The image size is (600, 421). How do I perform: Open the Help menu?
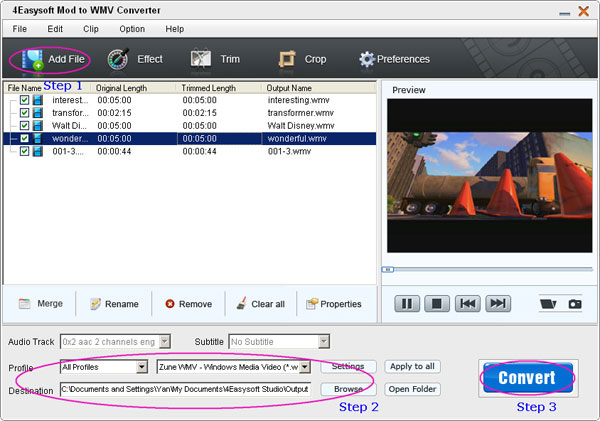[174, 29]
